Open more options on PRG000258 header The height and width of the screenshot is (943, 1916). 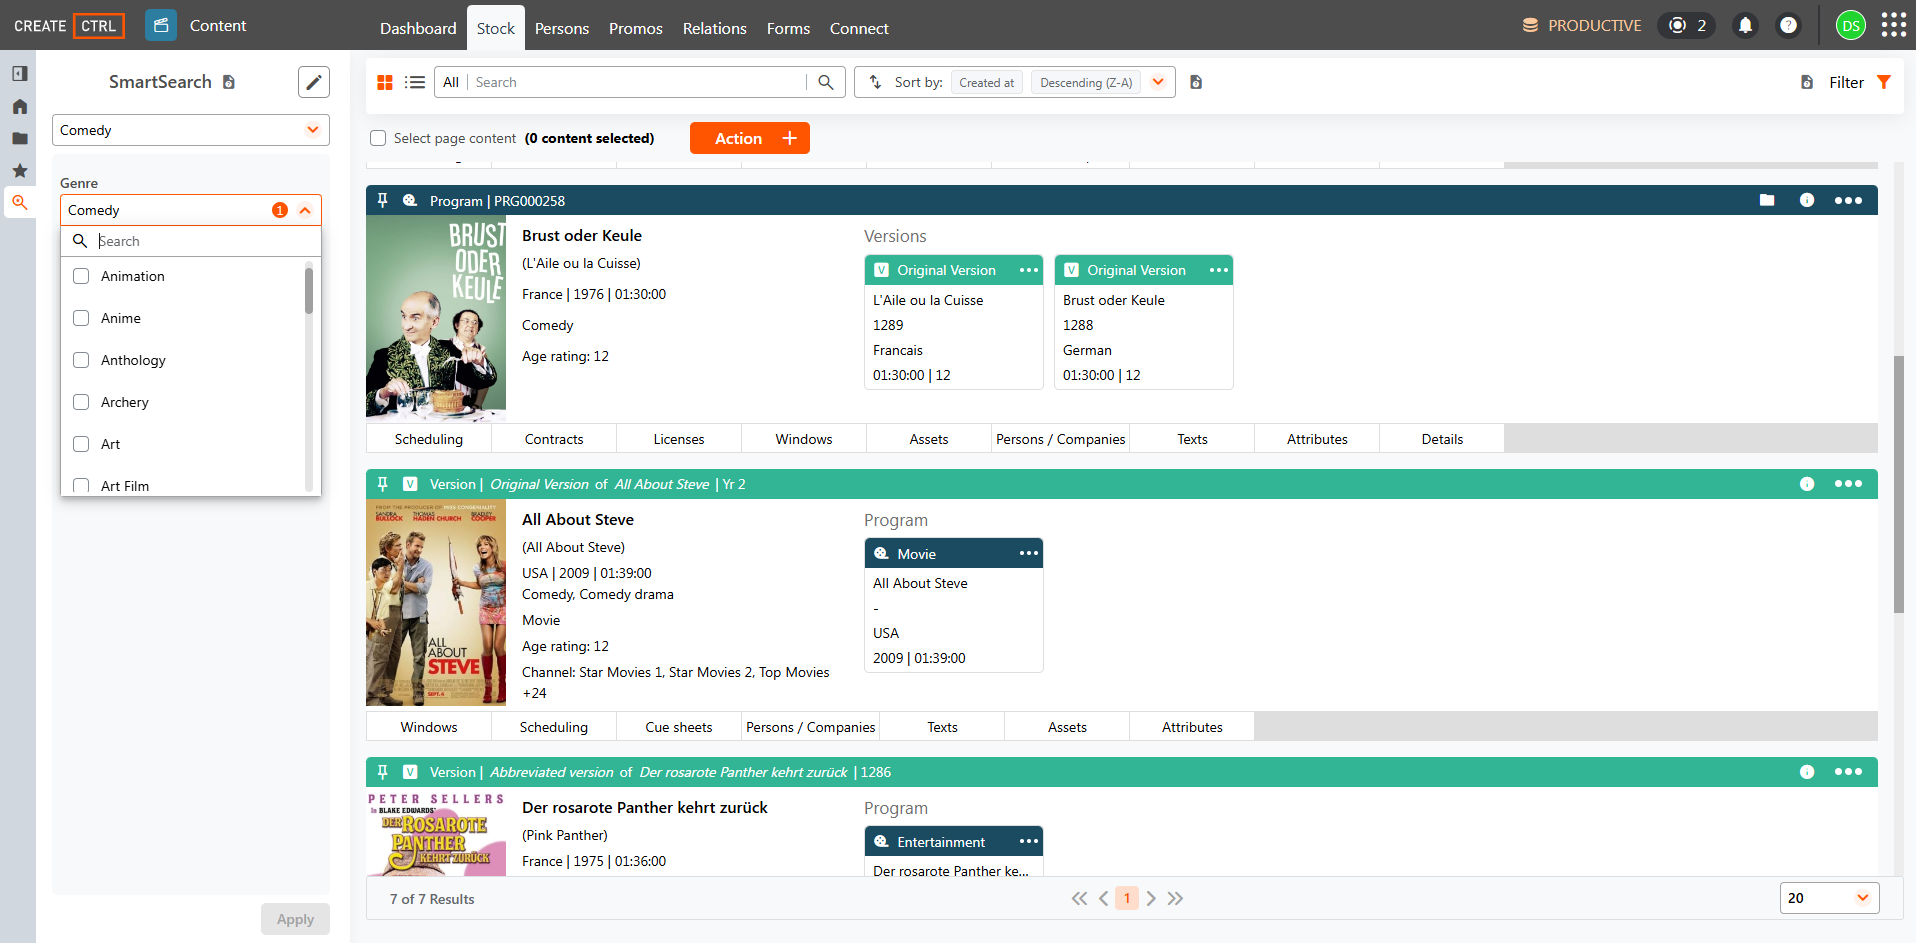[1848, 200]
